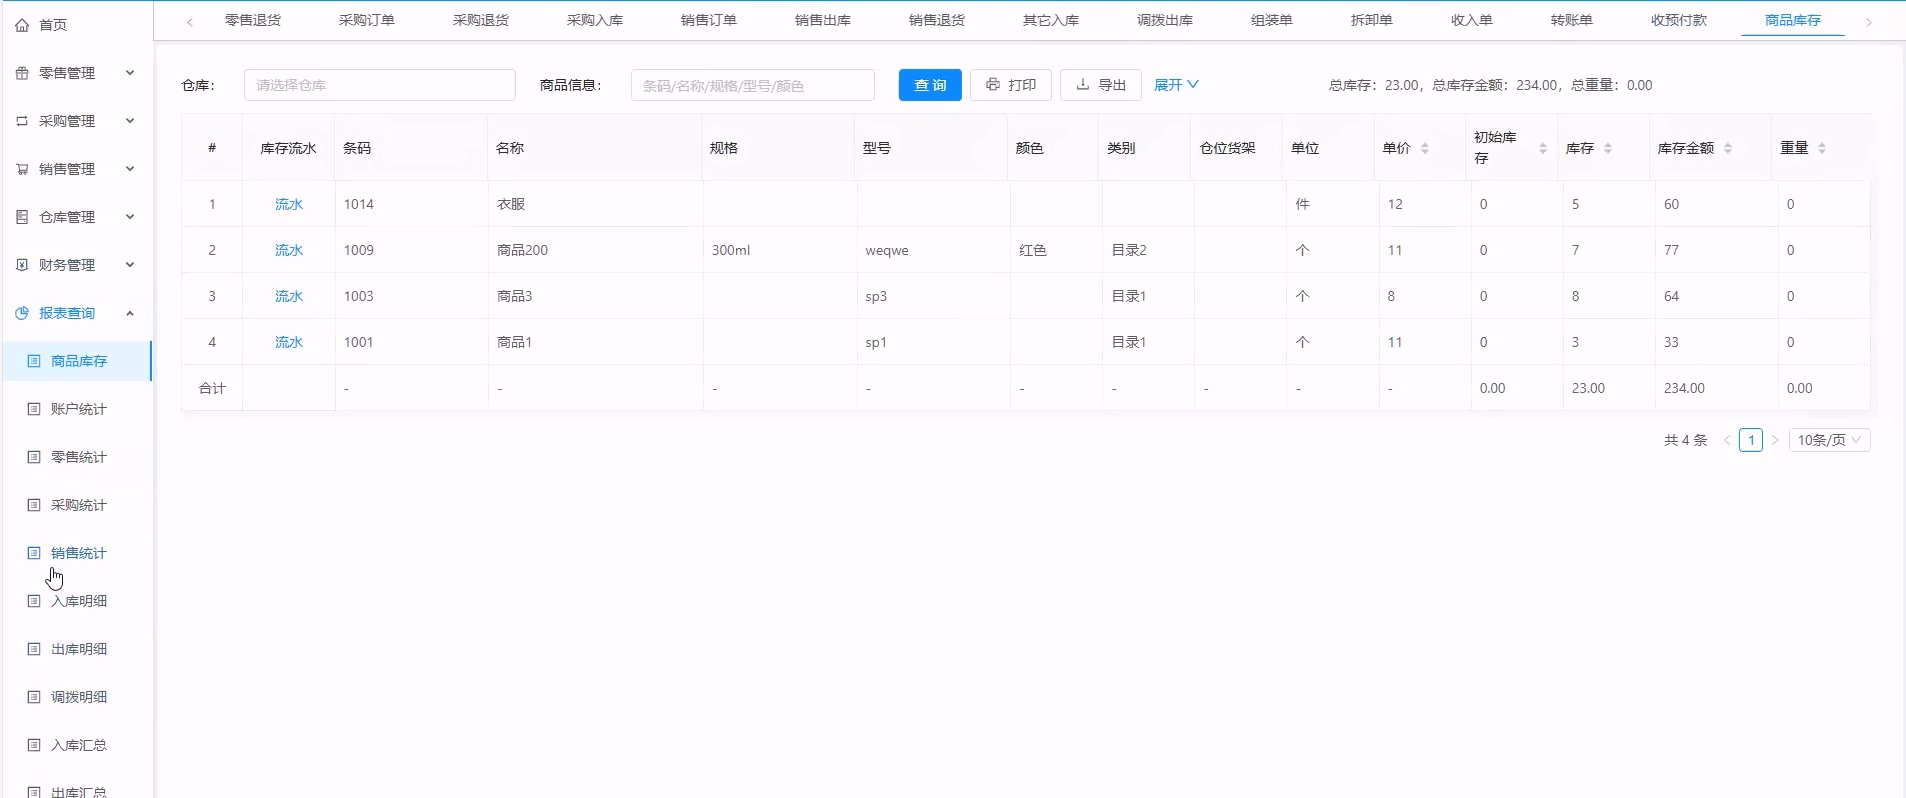The image size is (1906, 798).
Task: Click the blue 查询 button
Action: 930,85
